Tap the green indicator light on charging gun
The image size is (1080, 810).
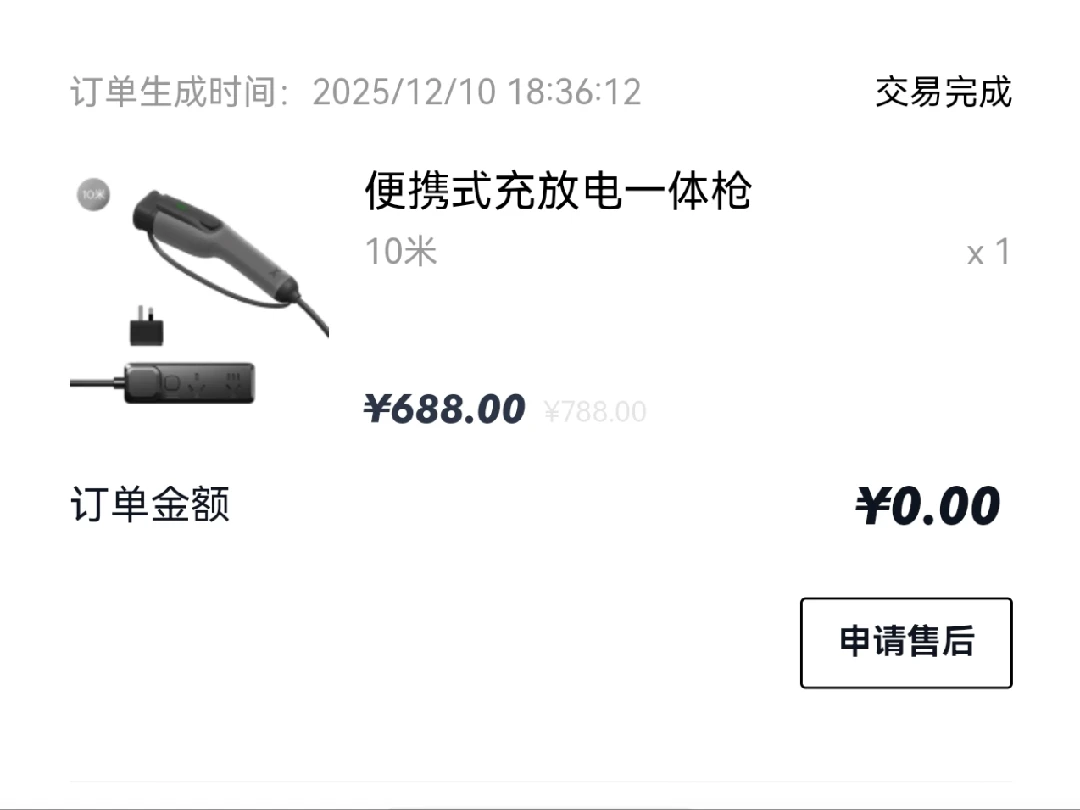[x=181, y=205]
